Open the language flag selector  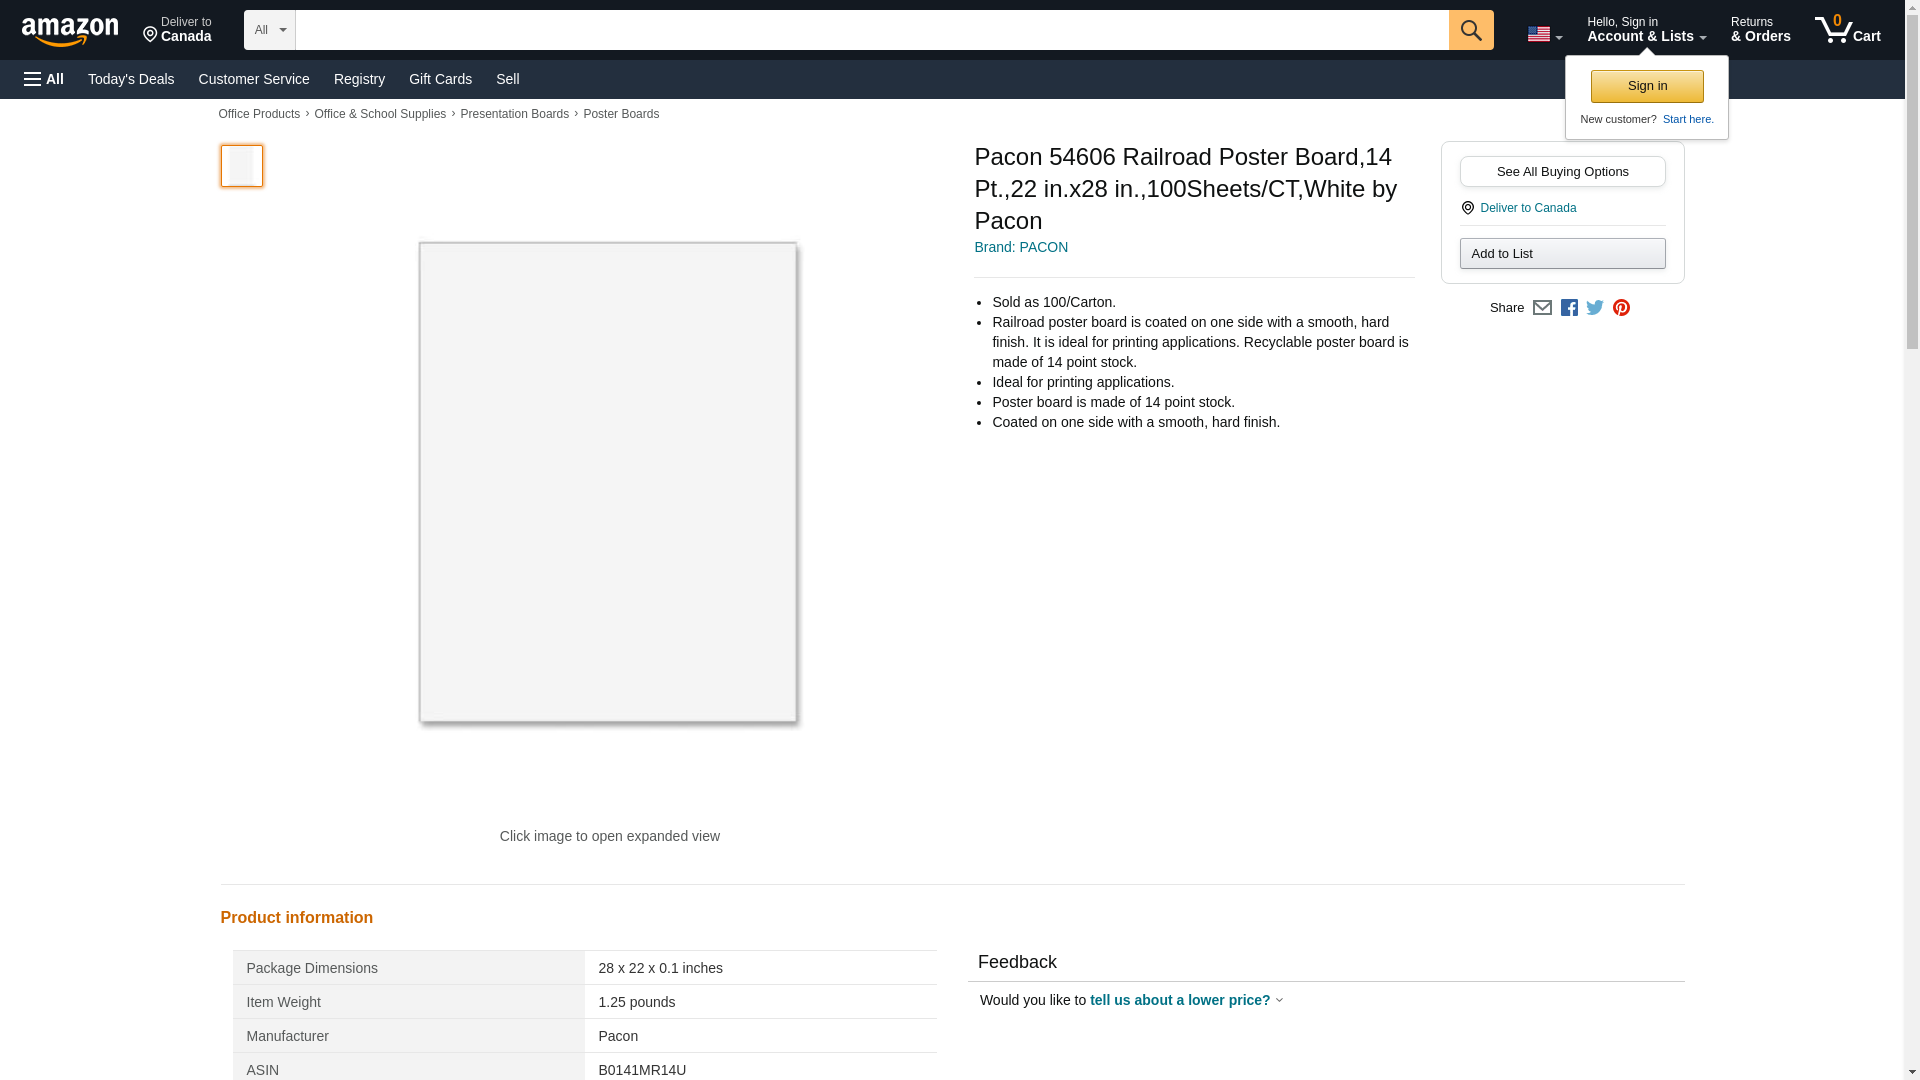coord(1544,34)
